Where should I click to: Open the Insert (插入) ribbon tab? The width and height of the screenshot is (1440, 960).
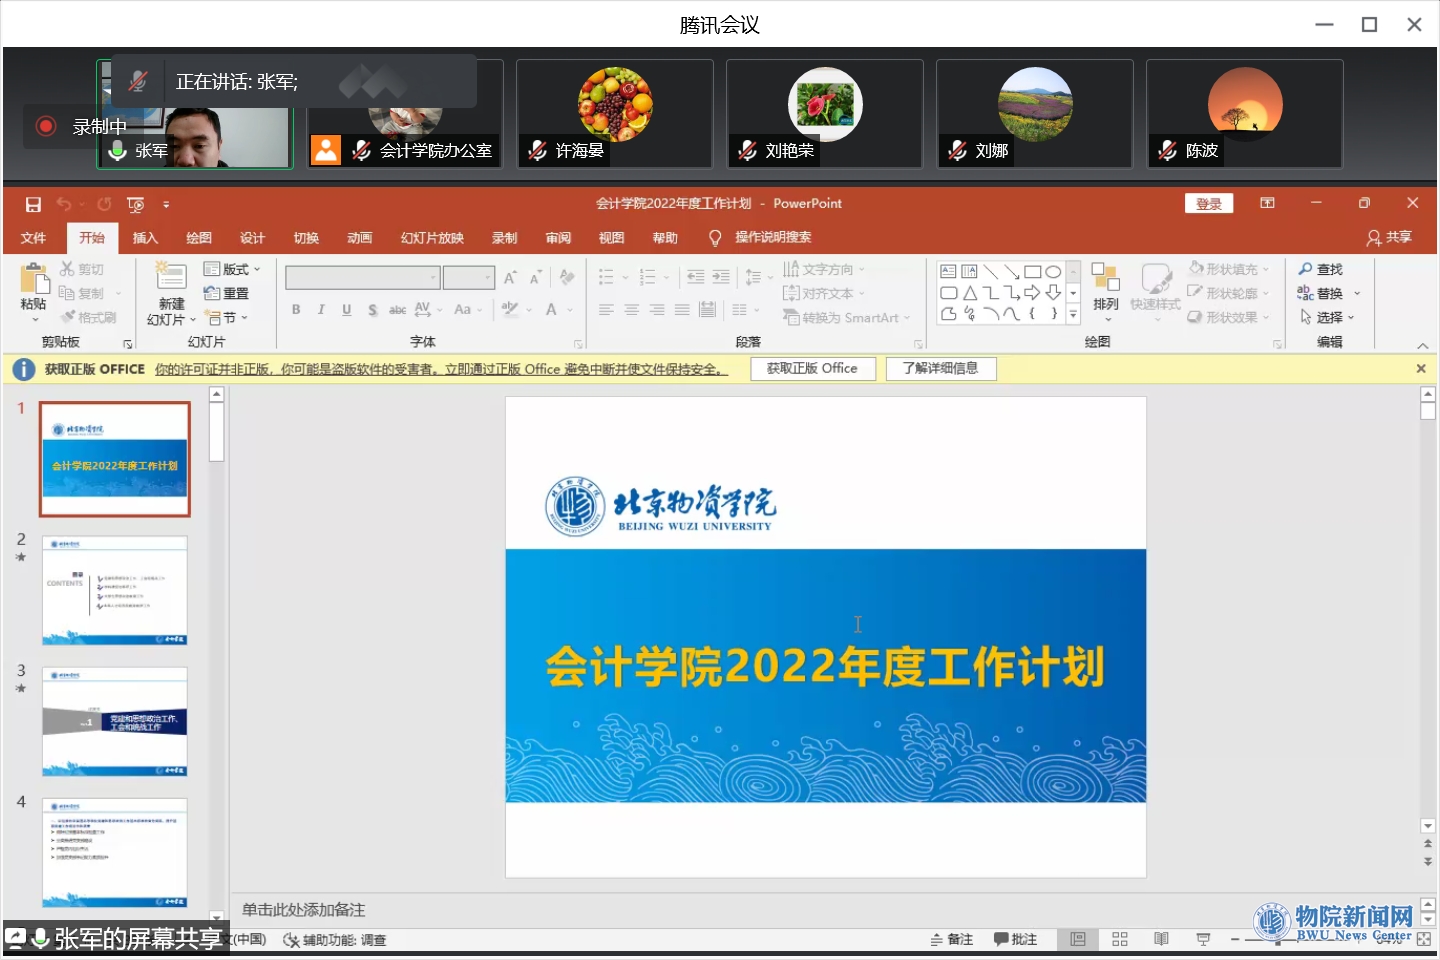tap(145, 238)
